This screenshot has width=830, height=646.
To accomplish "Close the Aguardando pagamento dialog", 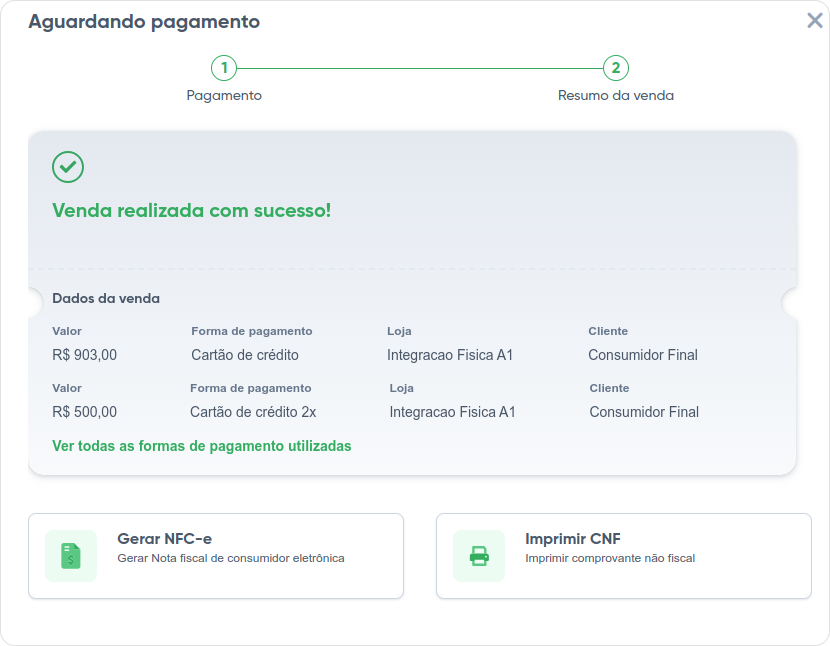I will (x=815, y=21).
